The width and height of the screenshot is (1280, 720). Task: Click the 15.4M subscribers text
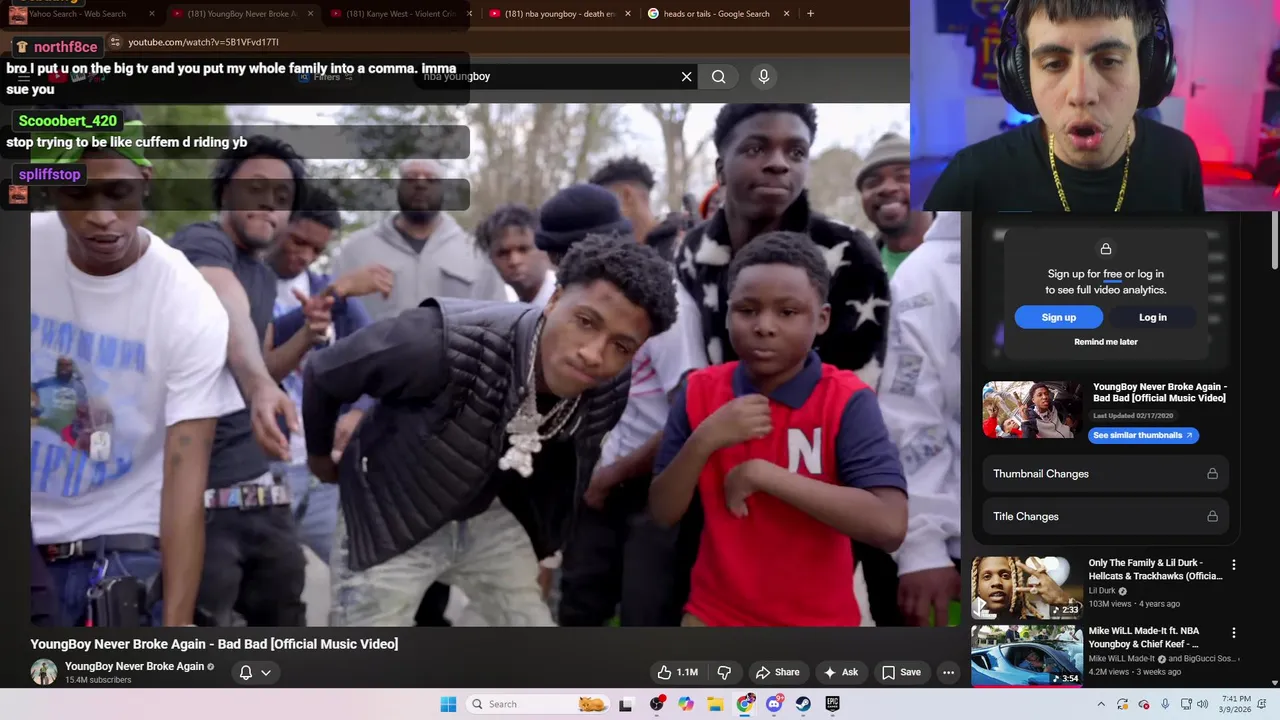98,680
